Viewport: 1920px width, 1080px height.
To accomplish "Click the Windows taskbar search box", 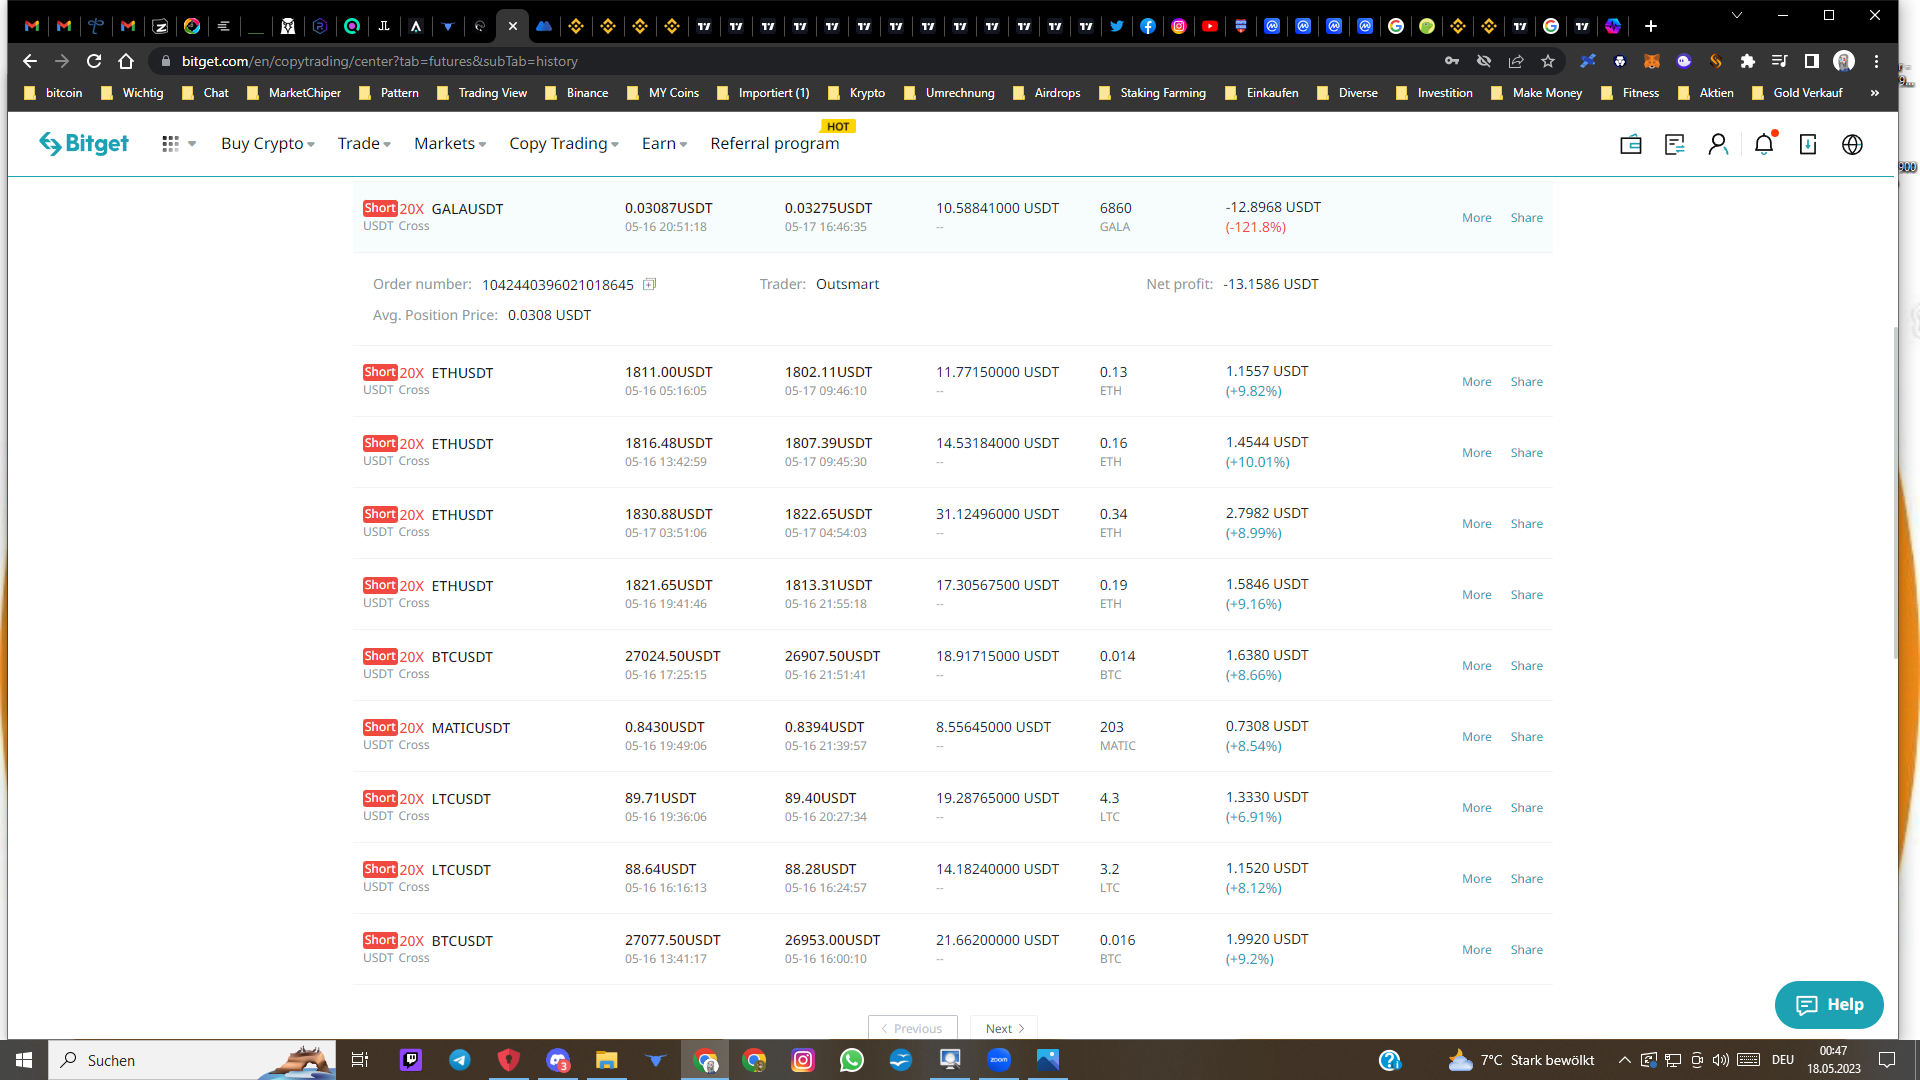I will coord(190,1060).
